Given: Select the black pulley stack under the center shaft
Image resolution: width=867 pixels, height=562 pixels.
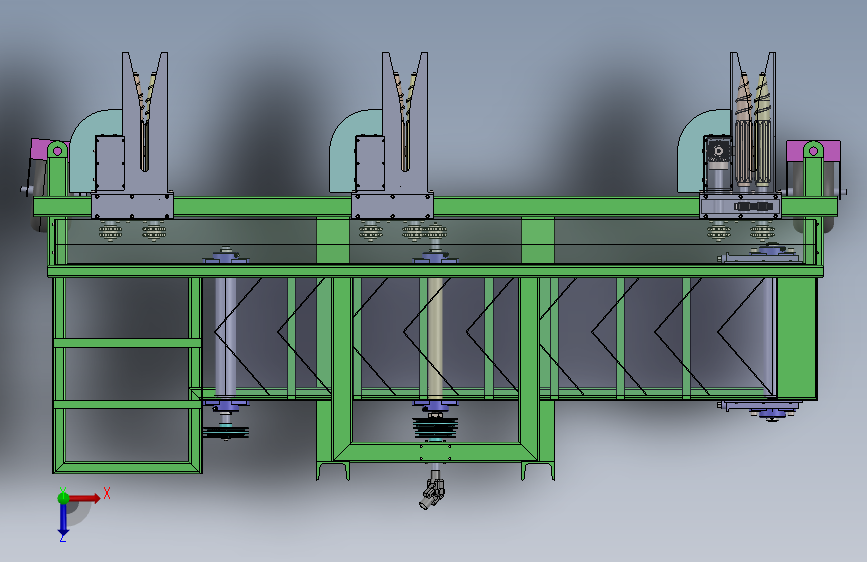Looking at the screenshot, I should tap(435, 428).
